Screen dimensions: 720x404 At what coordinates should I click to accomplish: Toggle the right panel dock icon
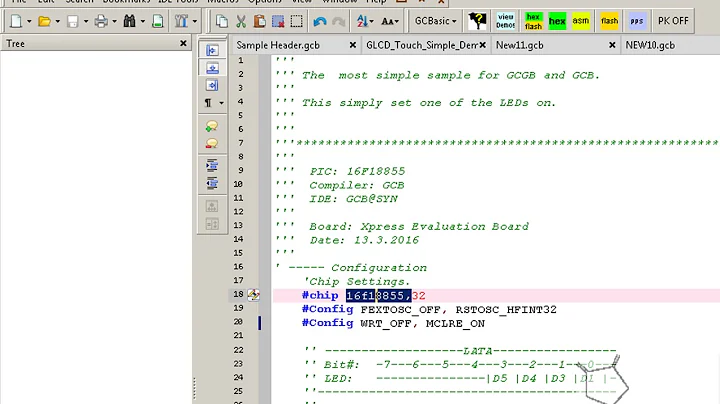pyautogui.click(x=212, y=85)
